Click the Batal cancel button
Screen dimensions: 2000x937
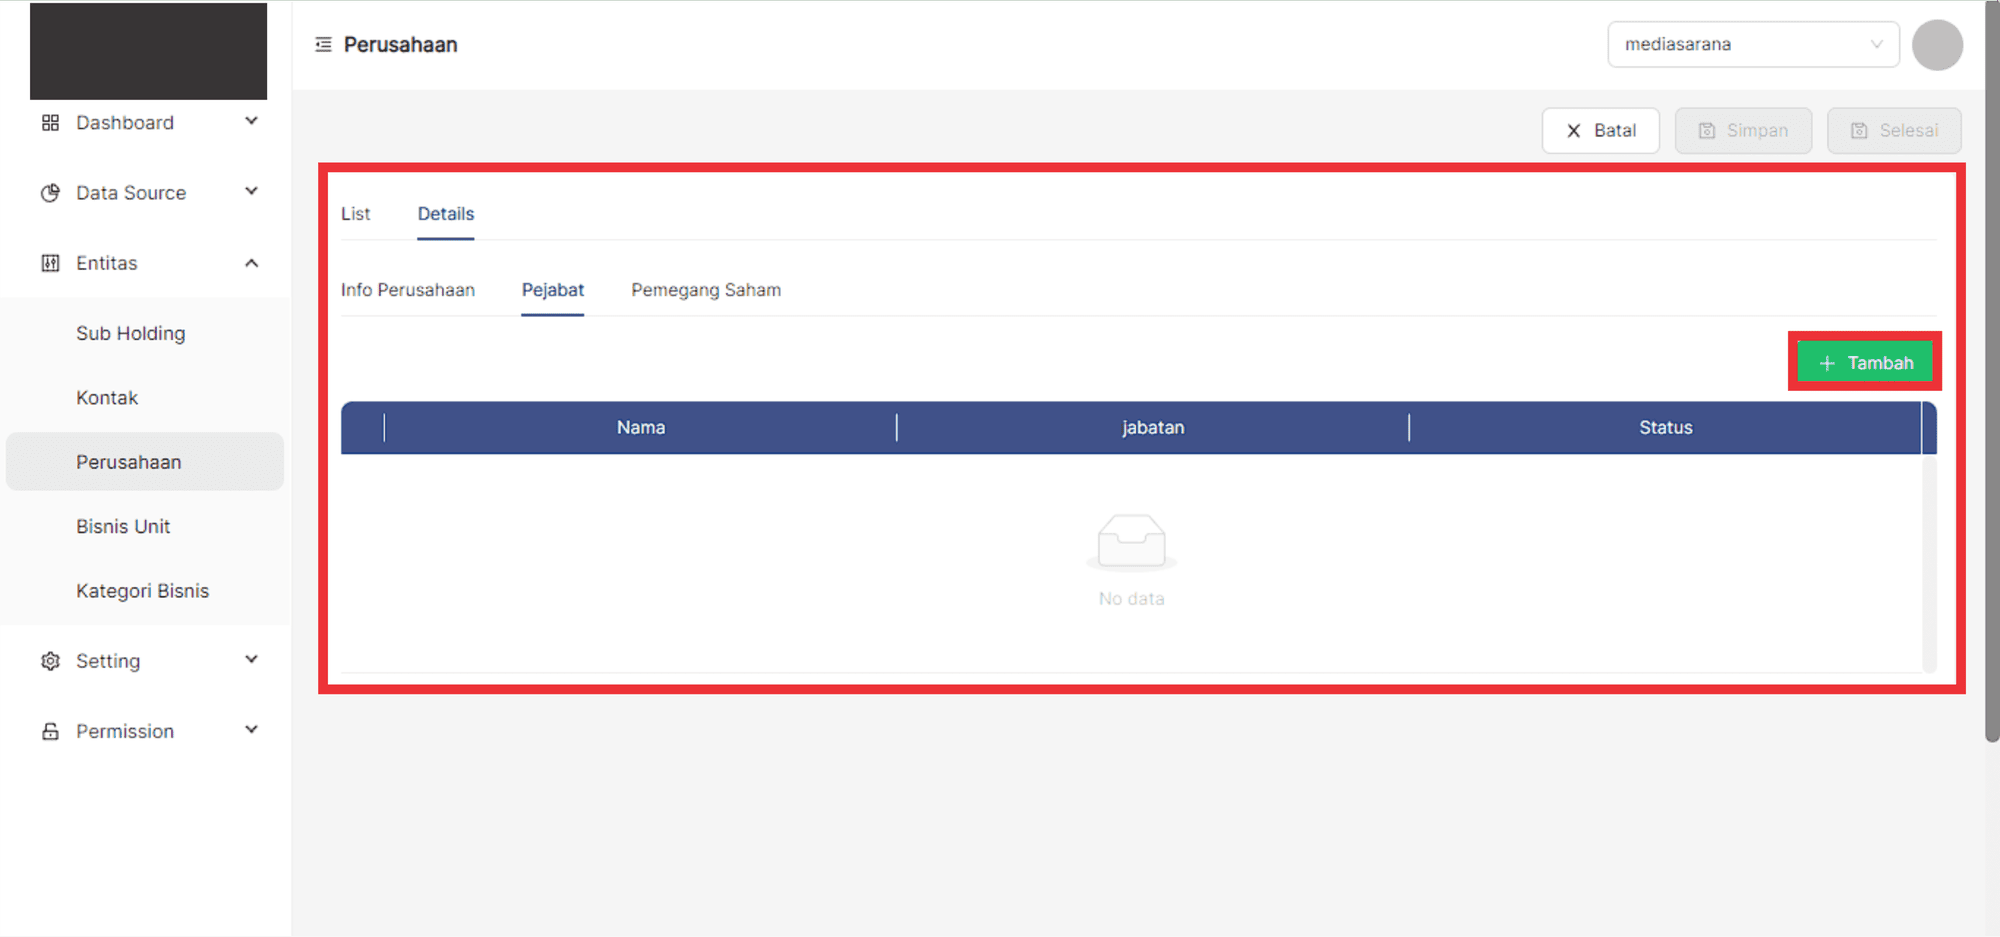pos(1600,131)
